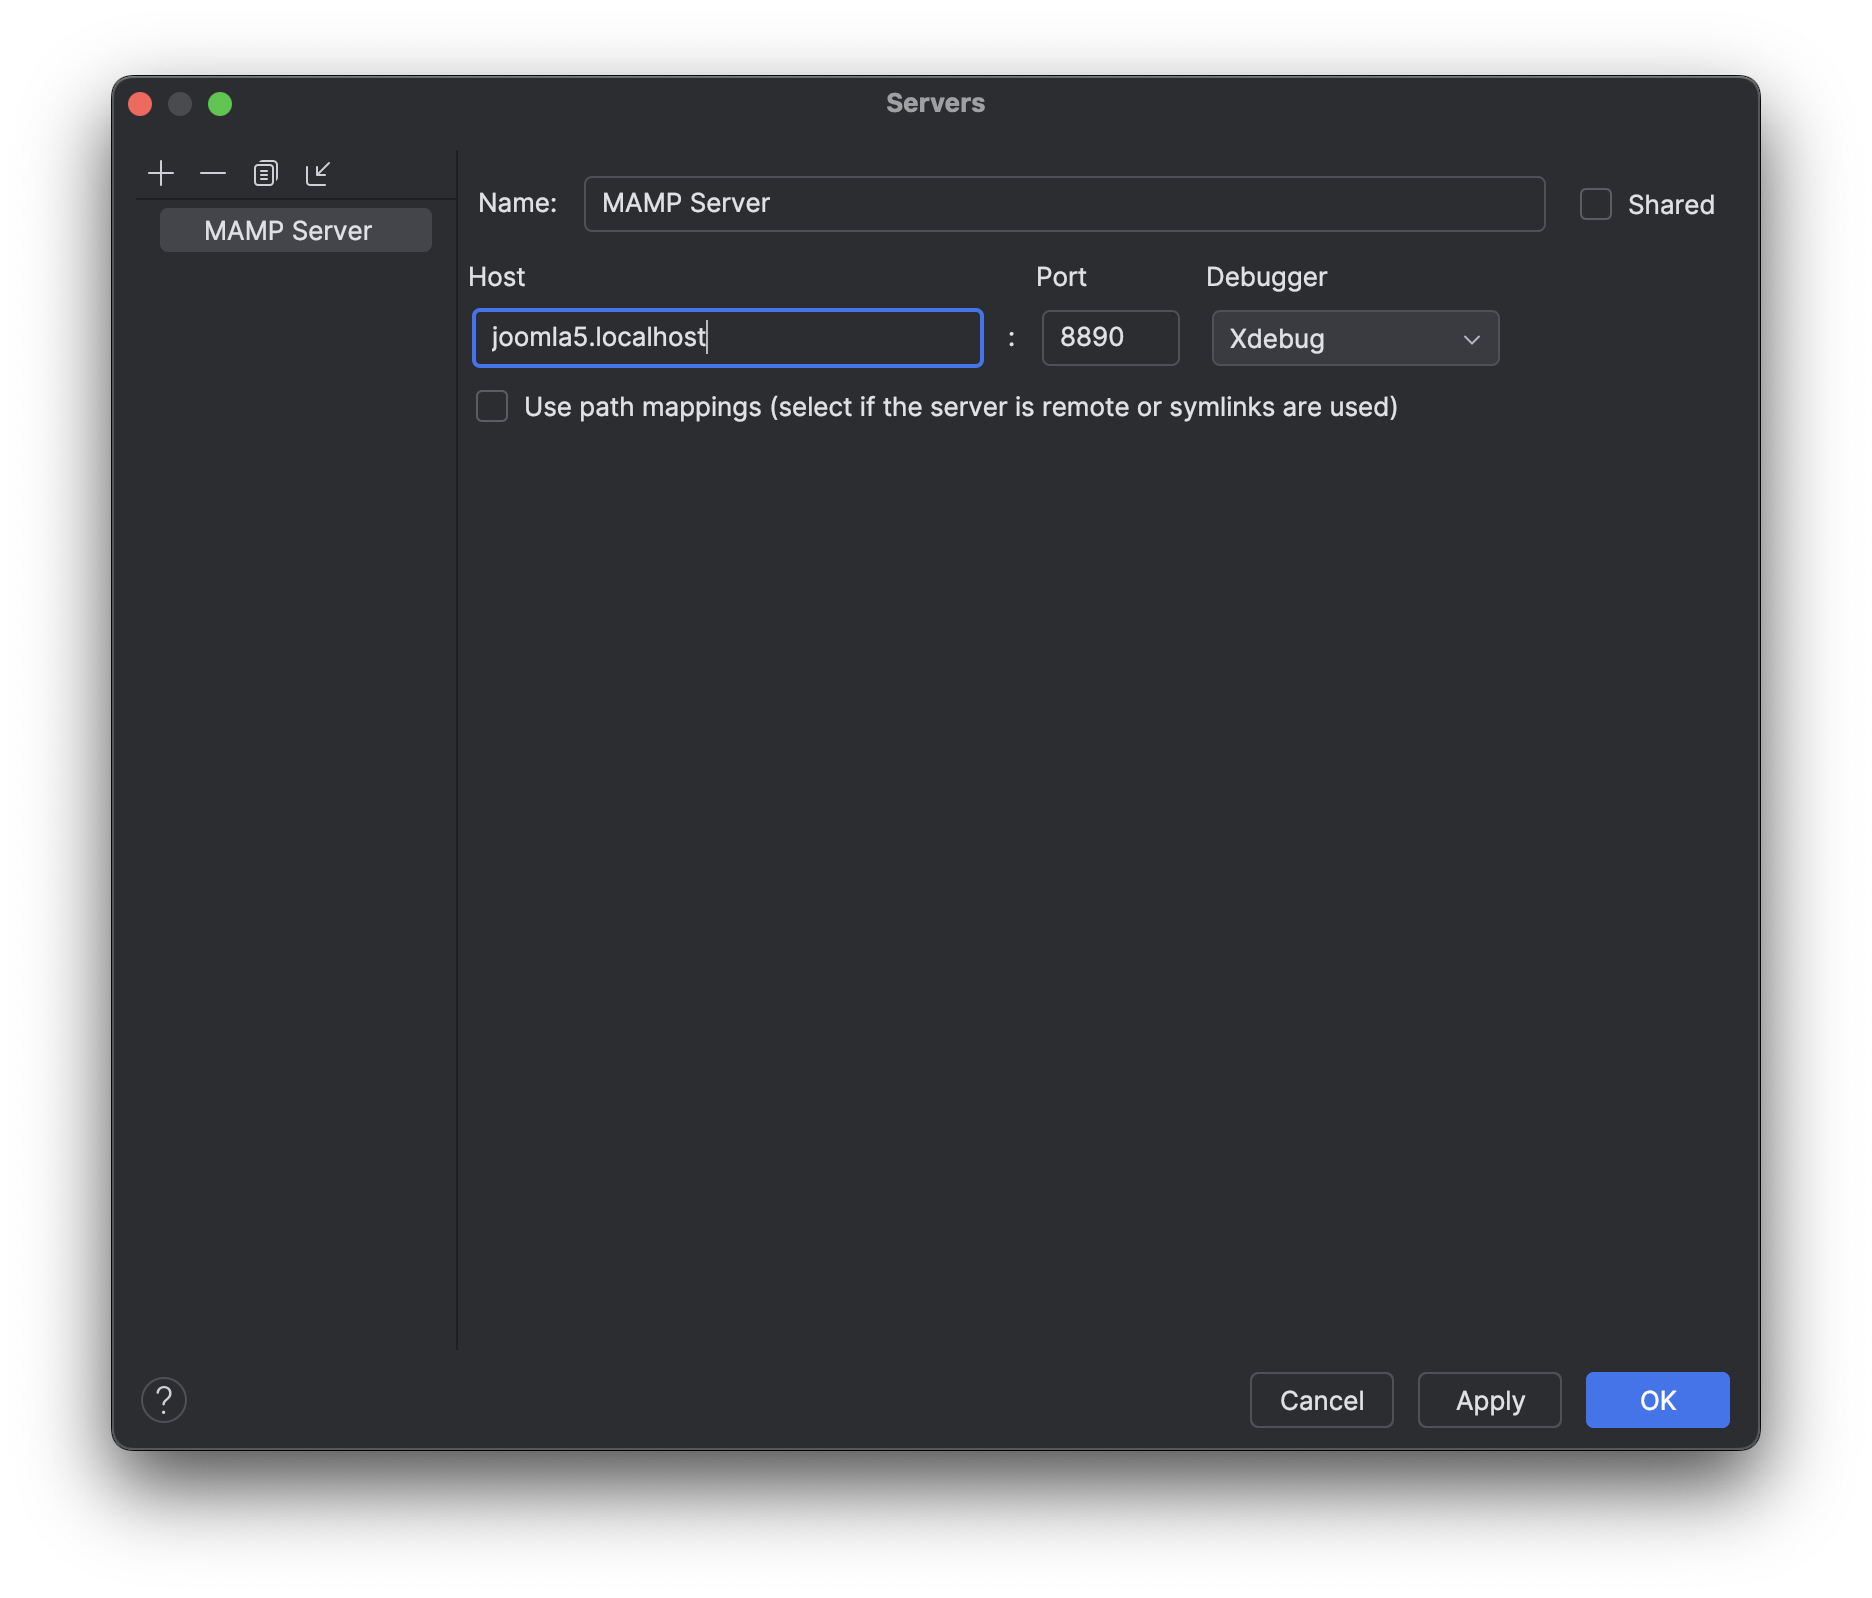The image size is (1872, 1598).
Task: Zoom the Servers window with green button
Action: (221, 103)
